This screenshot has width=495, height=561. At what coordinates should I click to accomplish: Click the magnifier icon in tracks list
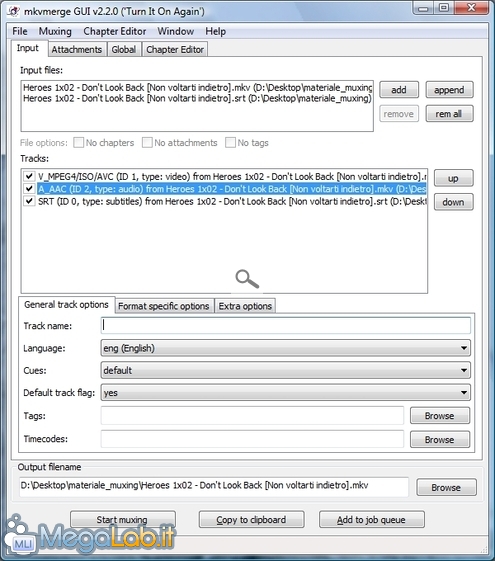247,279
